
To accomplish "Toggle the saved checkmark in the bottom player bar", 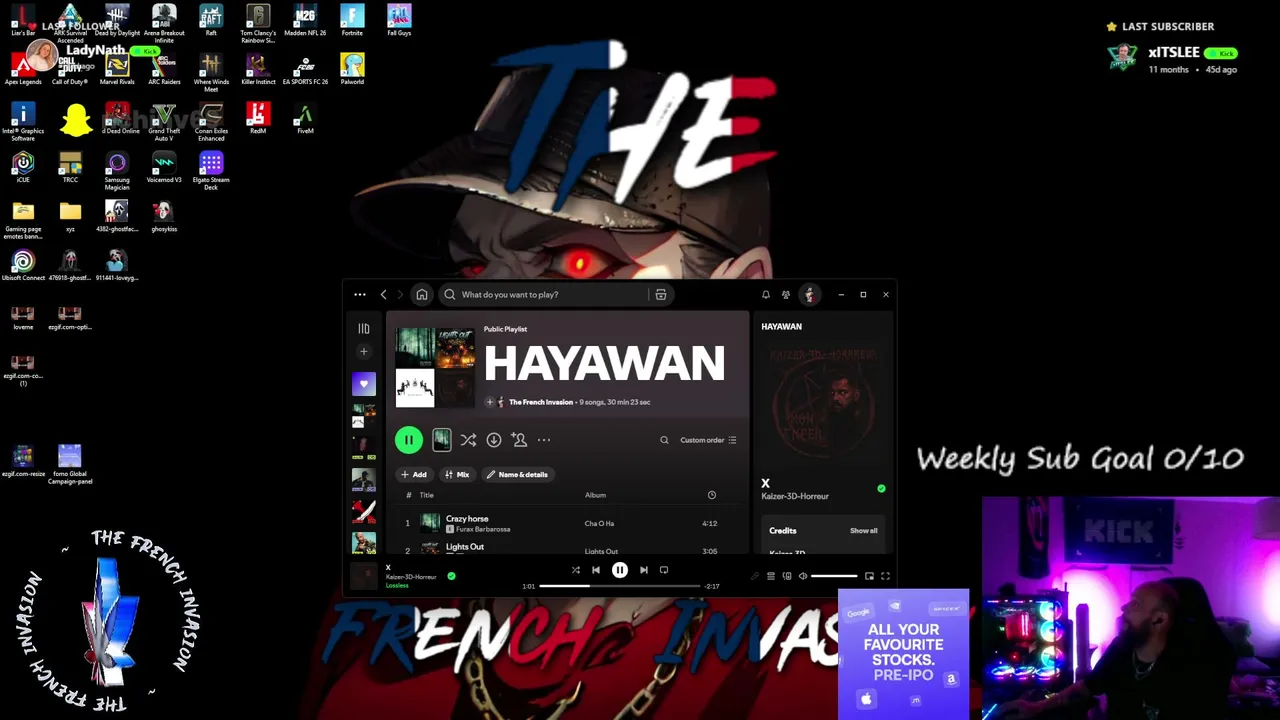I will (451, 576).
